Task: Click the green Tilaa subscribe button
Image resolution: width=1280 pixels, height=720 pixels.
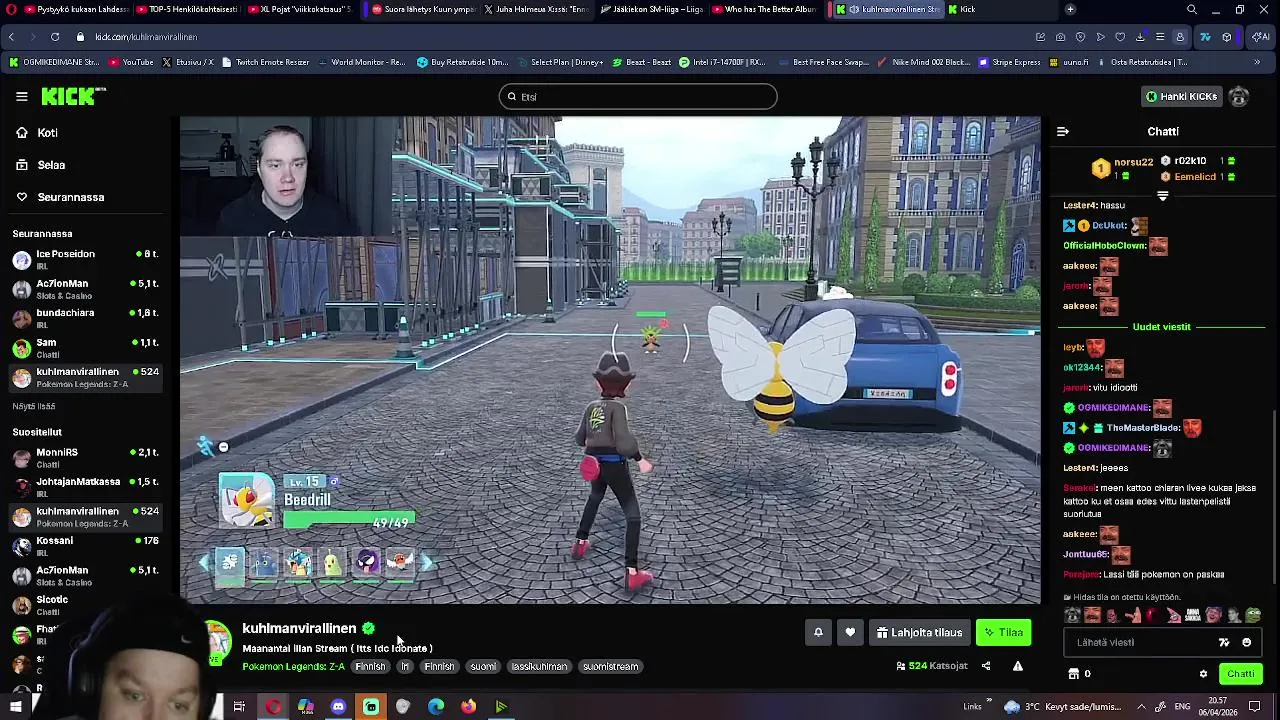Action: pos(1003,632)
